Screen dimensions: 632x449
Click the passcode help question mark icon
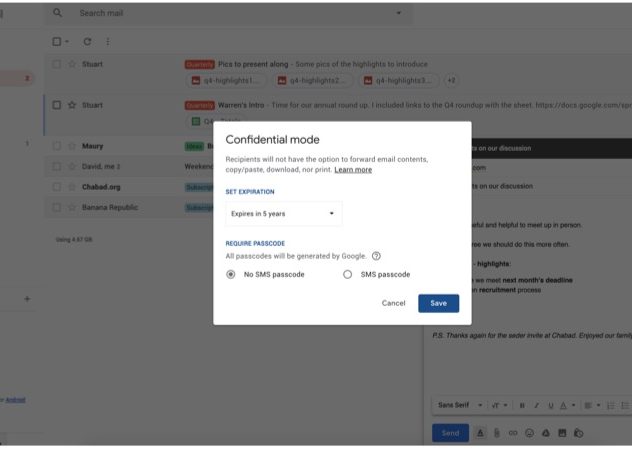(x=376, y=256)
